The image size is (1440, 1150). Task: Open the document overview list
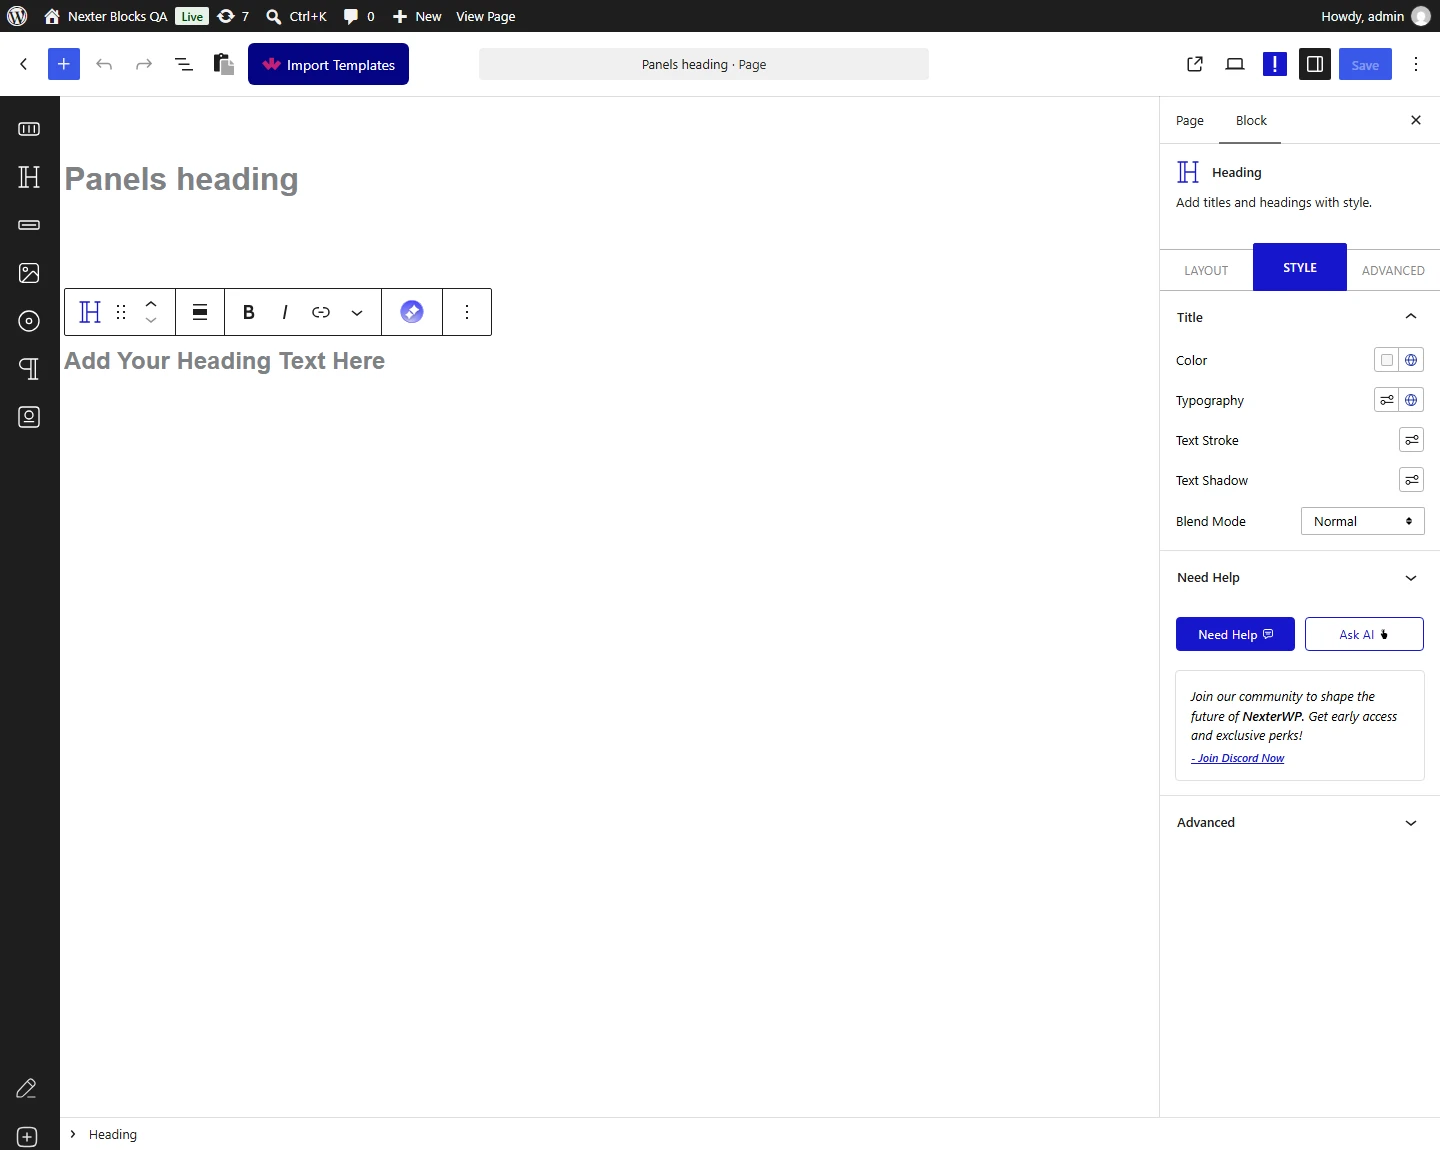click(184, 64)
